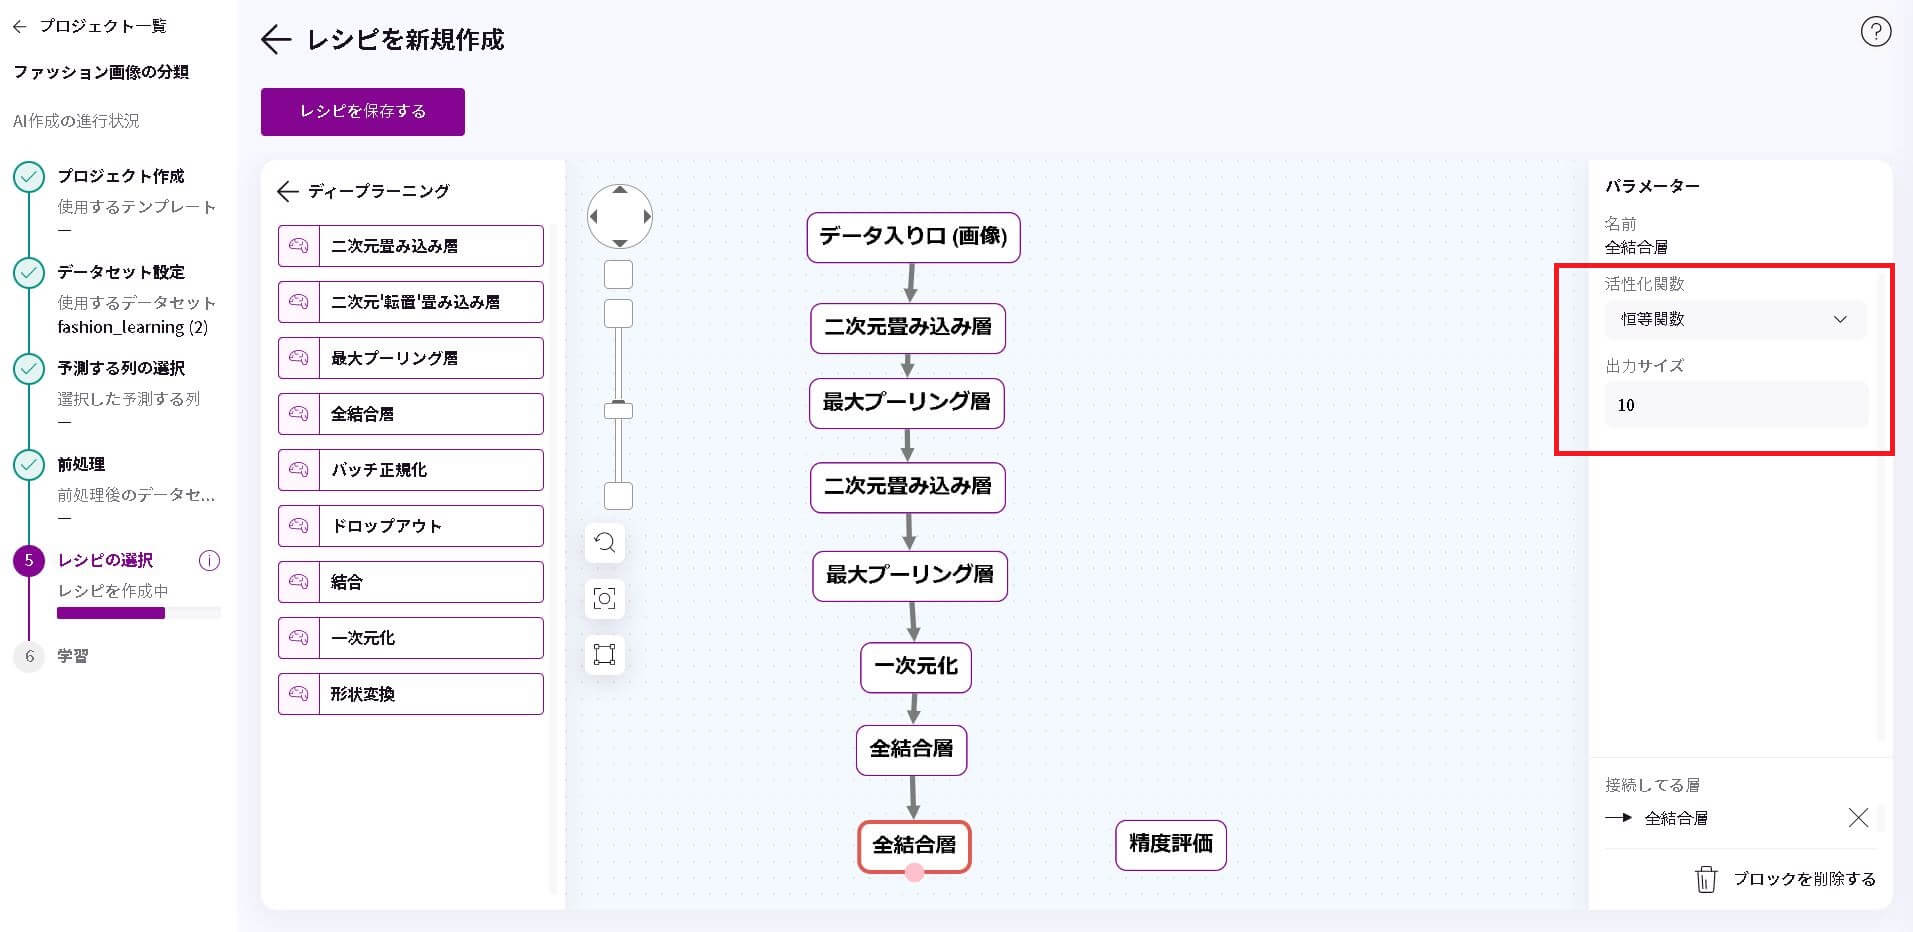Open 前処理 step in sidebar
Image resolution: width=1913 pixels, height=932 pixels.
[81, 464]
